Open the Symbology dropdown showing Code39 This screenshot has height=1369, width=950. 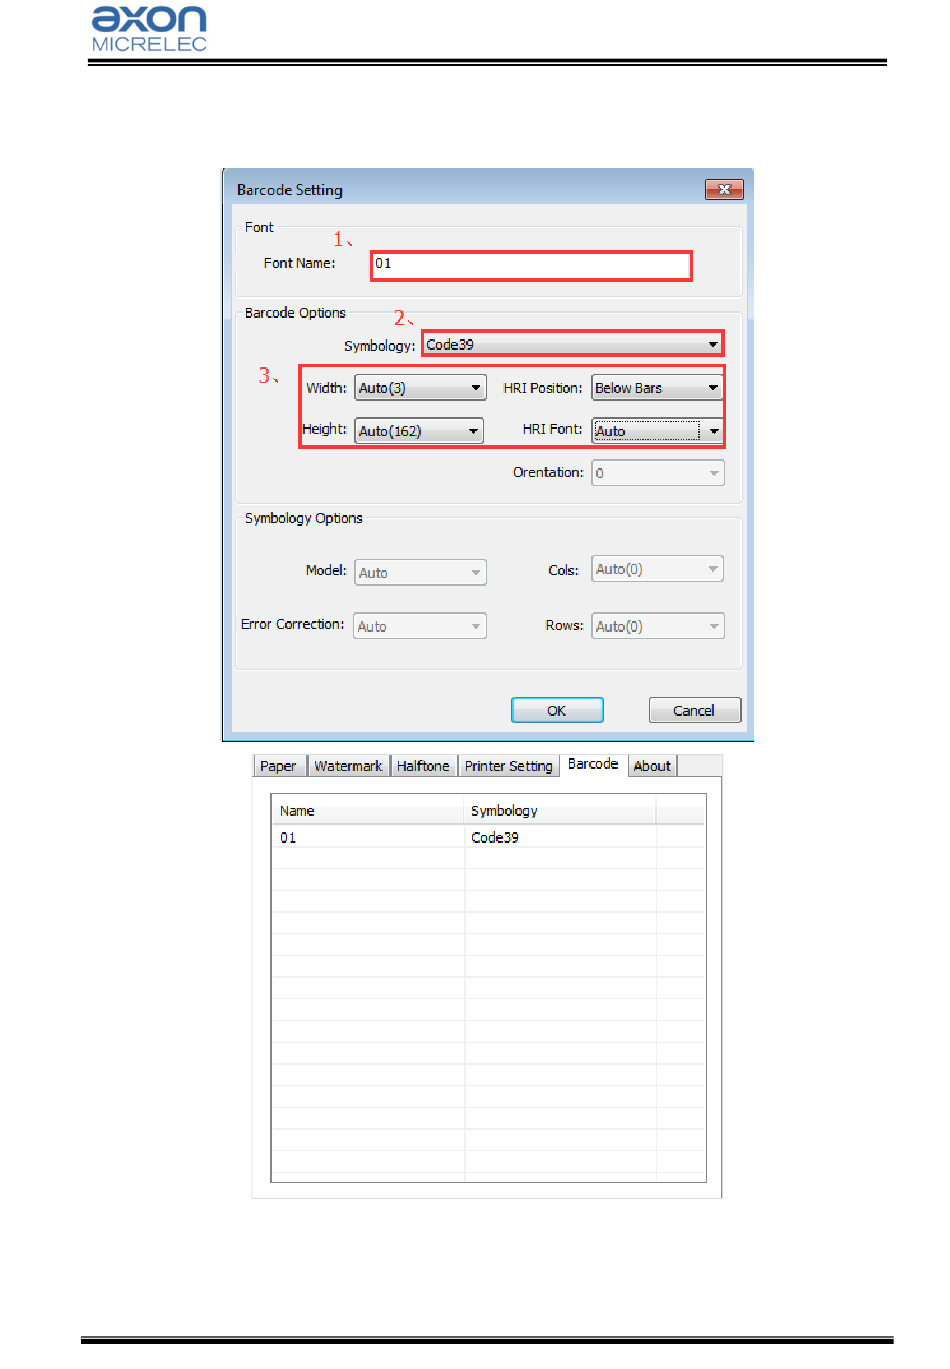572,344
